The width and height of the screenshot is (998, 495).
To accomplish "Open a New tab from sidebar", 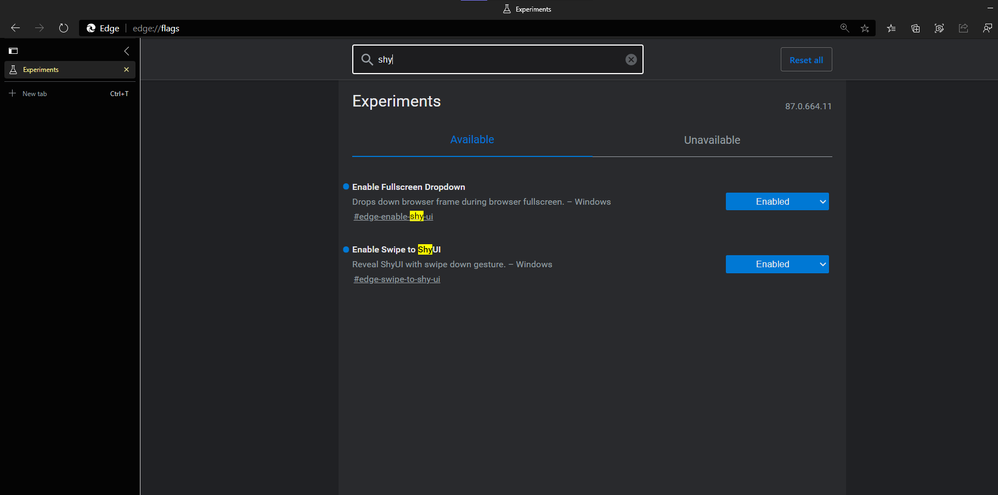I will click(69, 94).
